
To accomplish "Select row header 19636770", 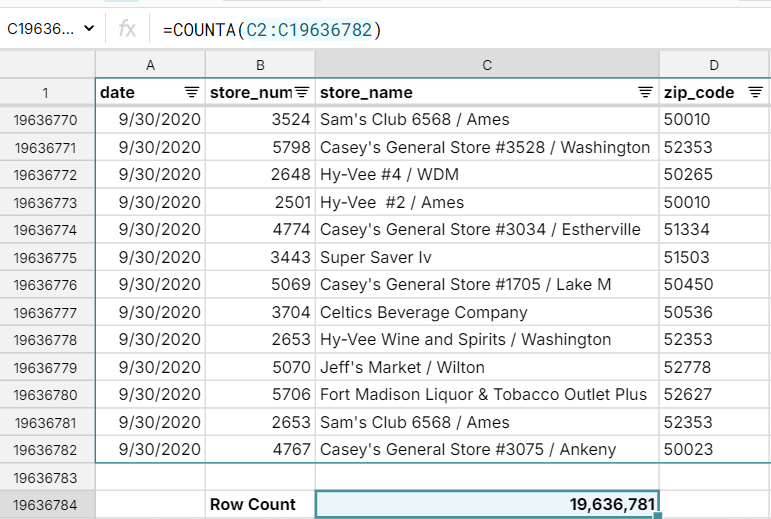I will 47,120.
